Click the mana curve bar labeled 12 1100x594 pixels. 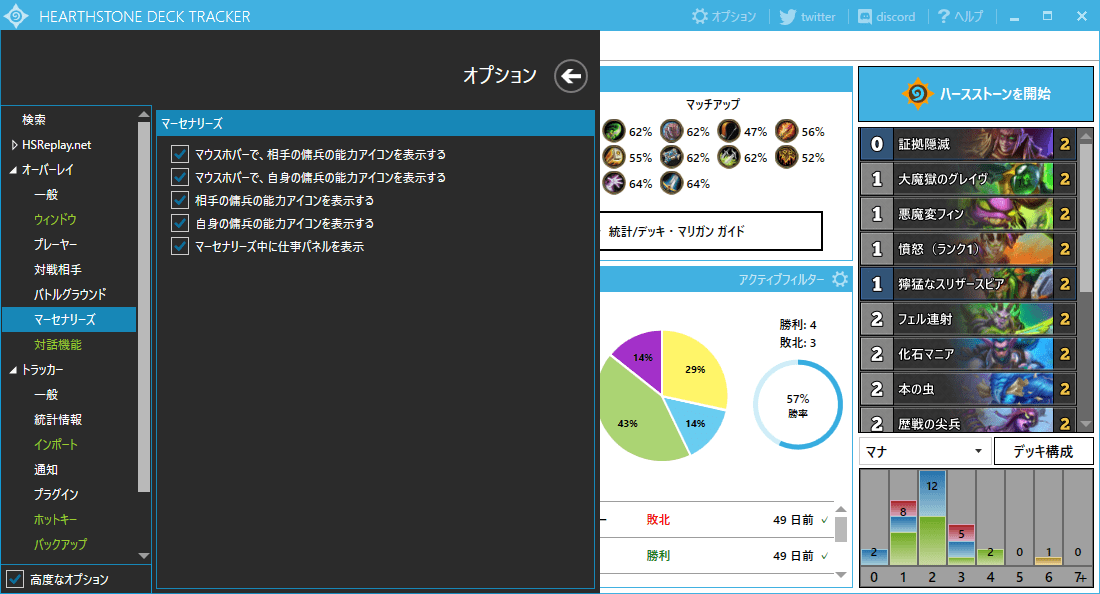tap(932, 518)
